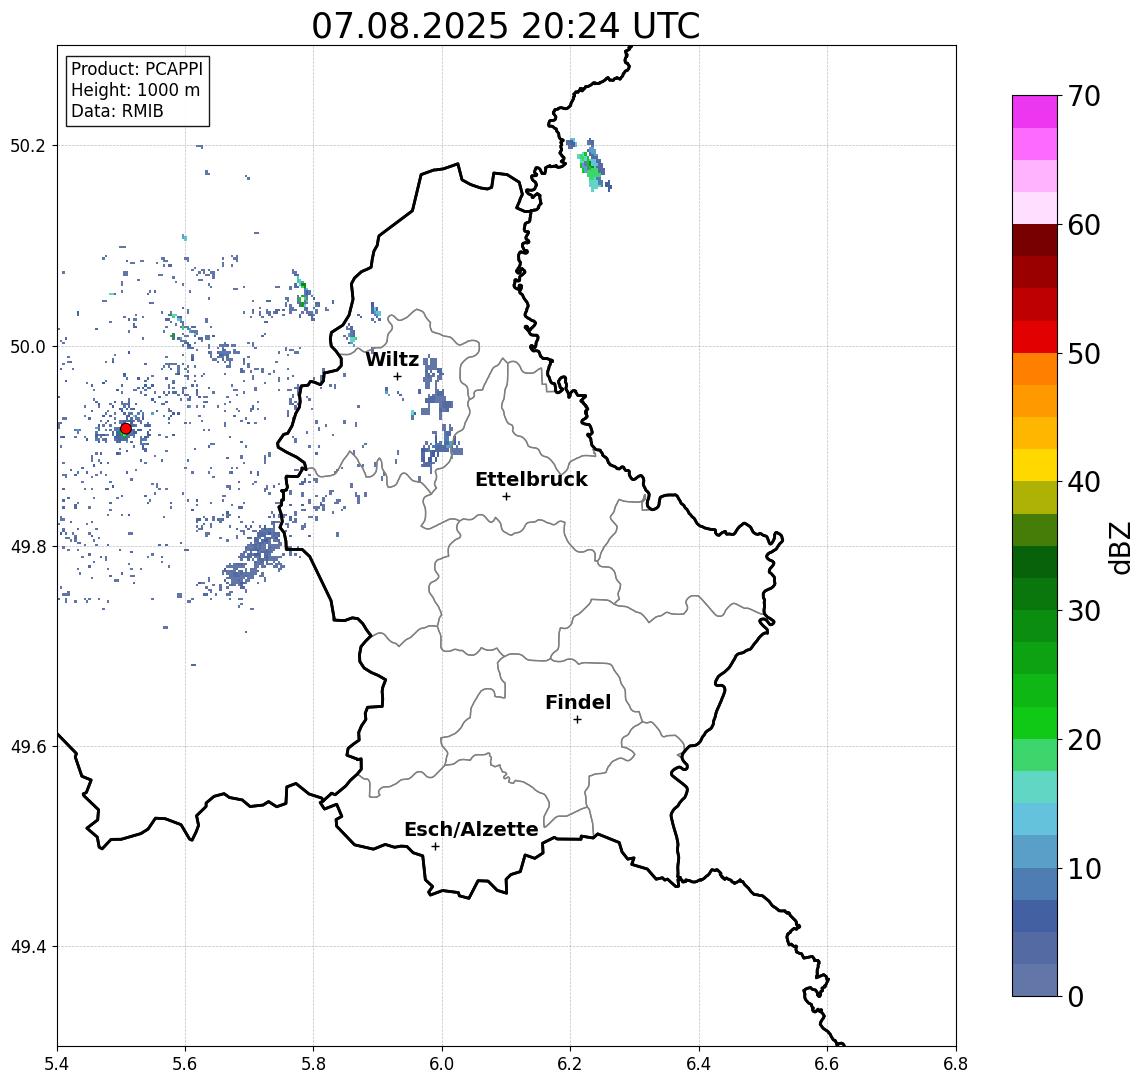Pick the magenta swatch at colorbar top
The height and width of the screenshot is (1084, 1145).
(x=1035, y=112)
